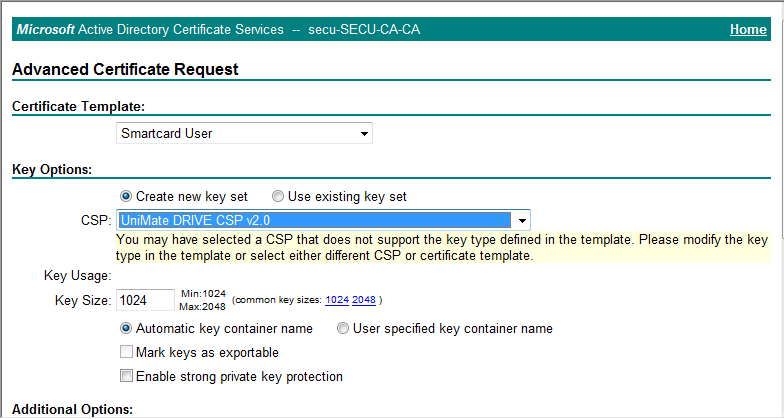Go to the Home link
Viewport: 784px width, 419px height.
point(748,30)
